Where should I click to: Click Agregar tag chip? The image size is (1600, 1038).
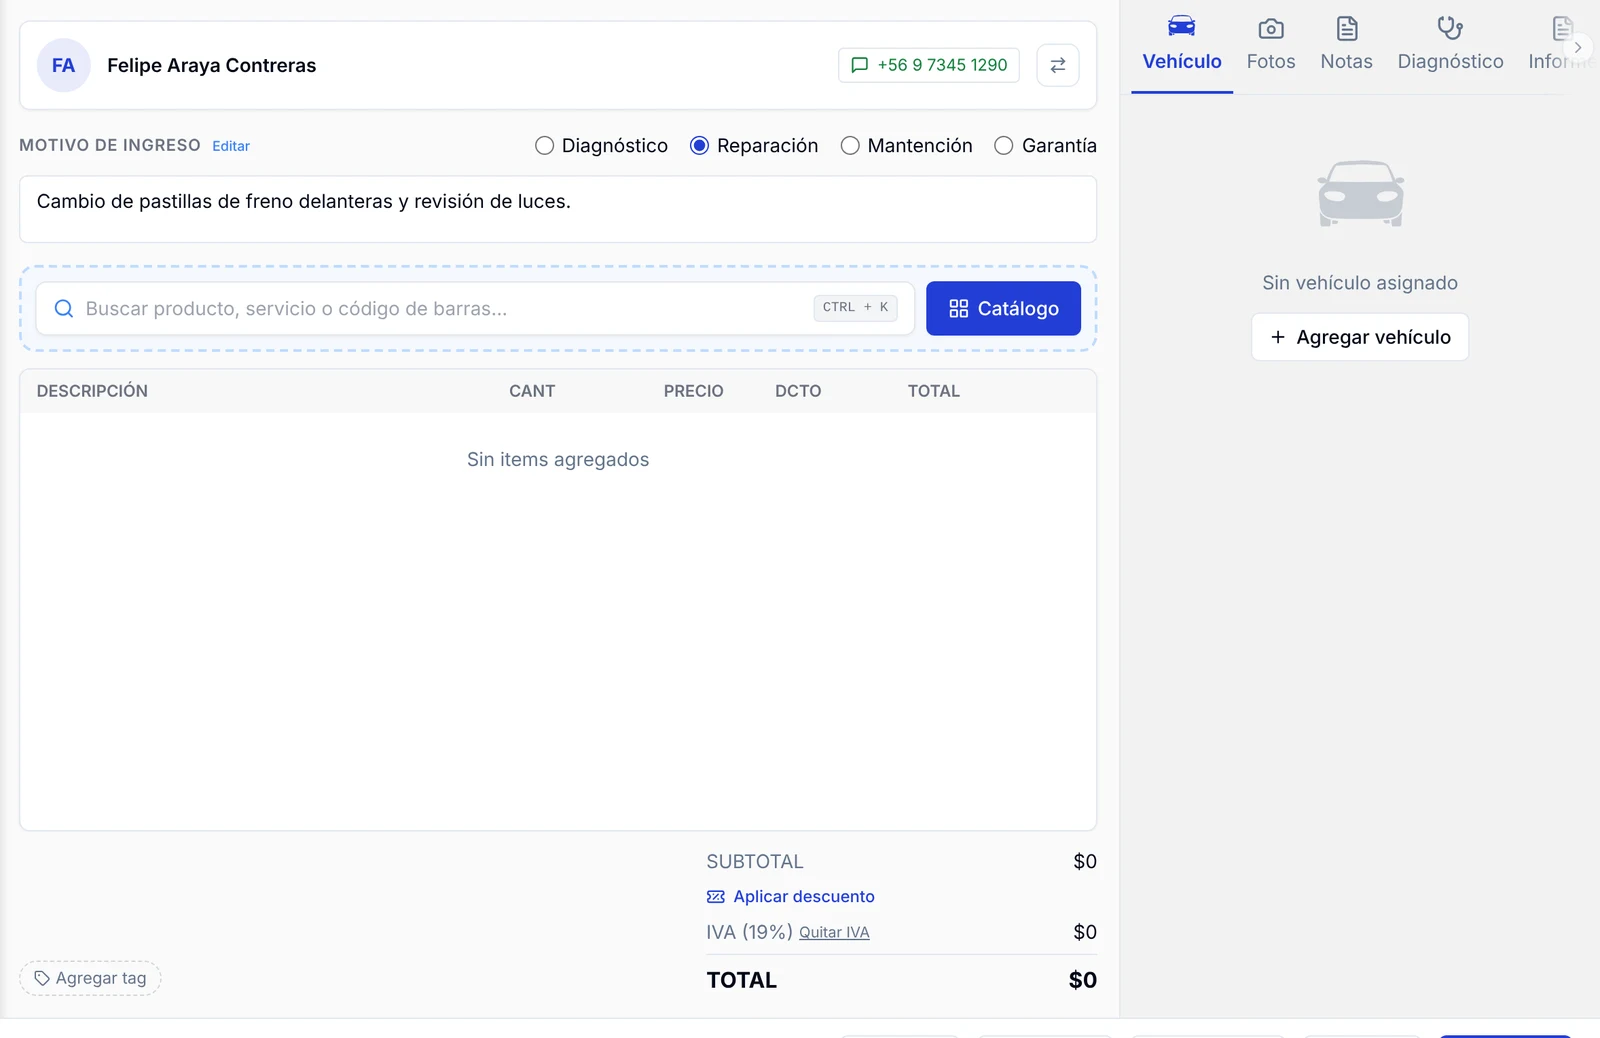(x=90, y=978)
